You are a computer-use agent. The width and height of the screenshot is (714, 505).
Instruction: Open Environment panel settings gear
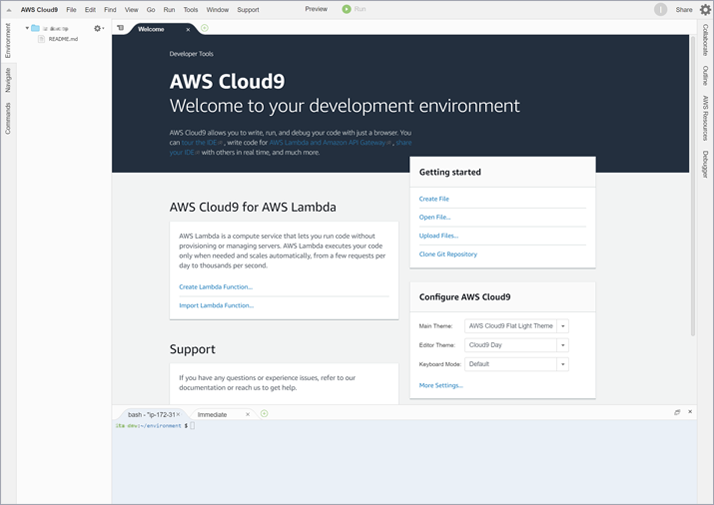click(98, 28)
